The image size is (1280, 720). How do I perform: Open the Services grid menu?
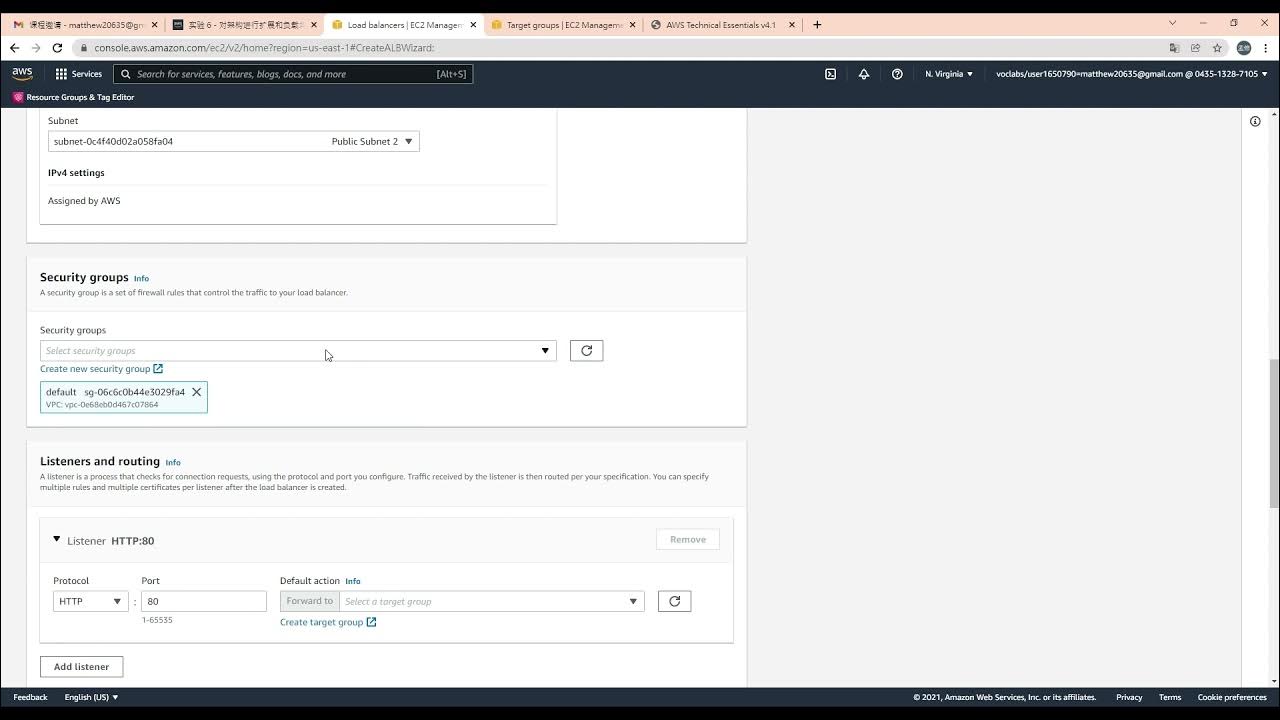pyautogui.click(x=61, y=74)
